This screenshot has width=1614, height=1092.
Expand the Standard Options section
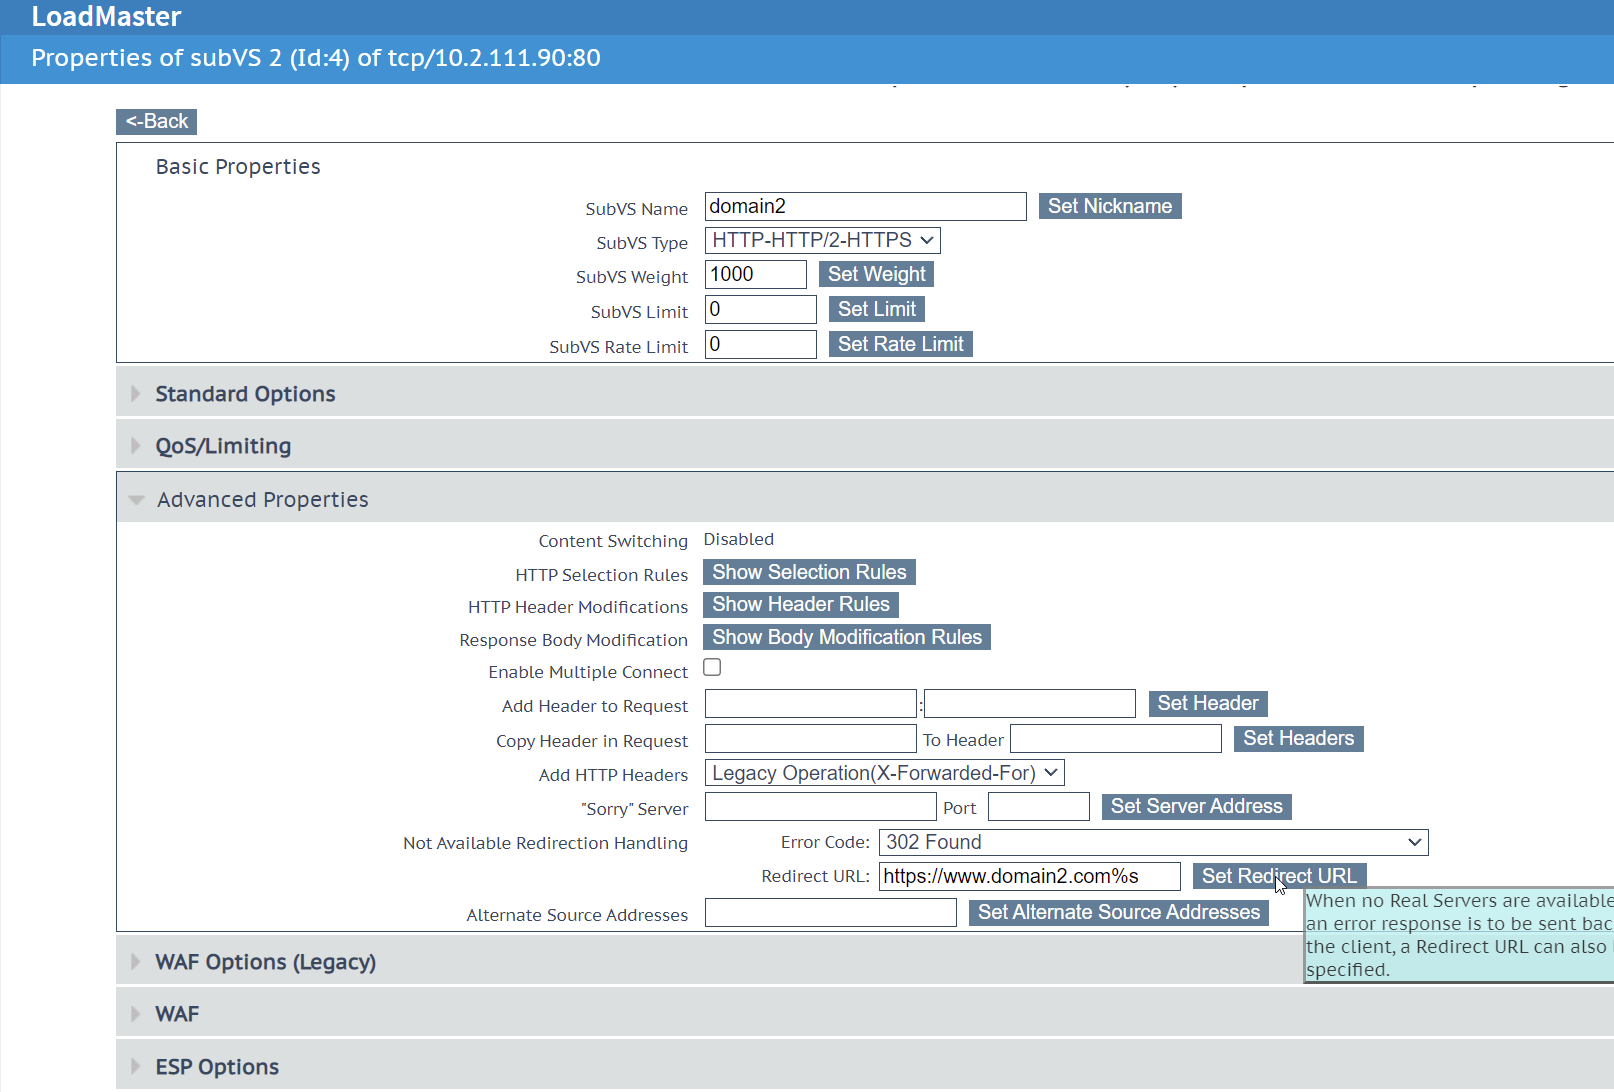pos(865,394)
